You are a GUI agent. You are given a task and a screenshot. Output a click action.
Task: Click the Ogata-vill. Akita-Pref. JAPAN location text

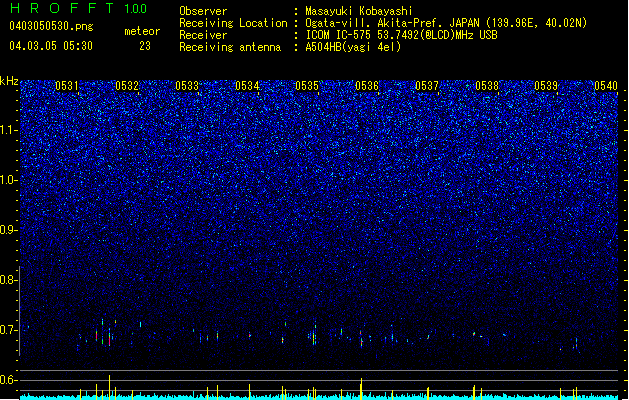click(x=446, y=23)
